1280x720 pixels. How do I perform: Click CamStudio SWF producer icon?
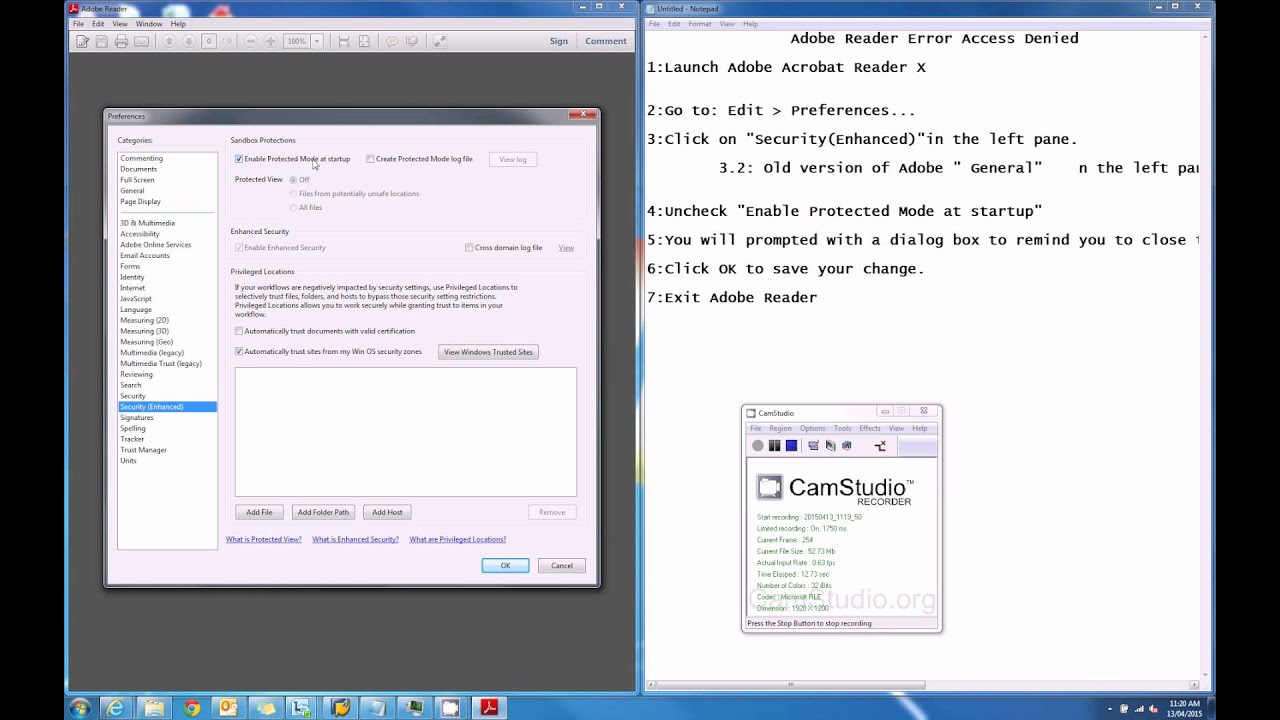pyautogui.click(x=847, y=446)
